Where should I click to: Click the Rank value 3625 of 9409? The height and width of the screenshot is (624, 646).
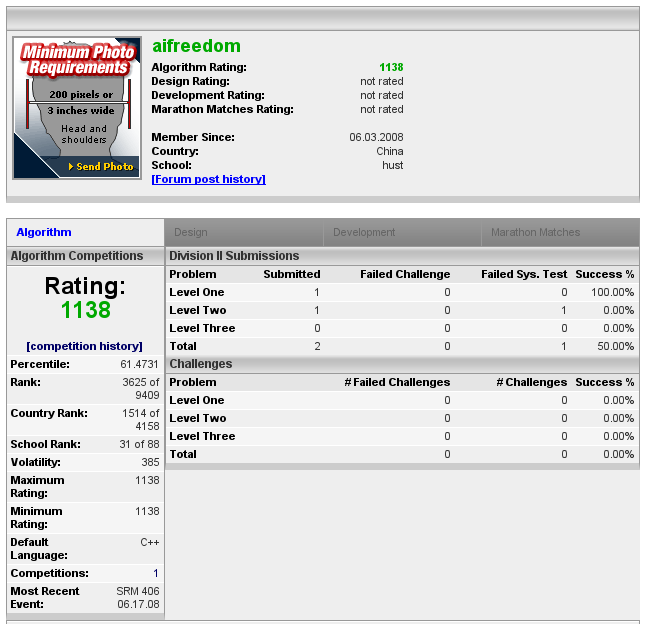(140, 388)
